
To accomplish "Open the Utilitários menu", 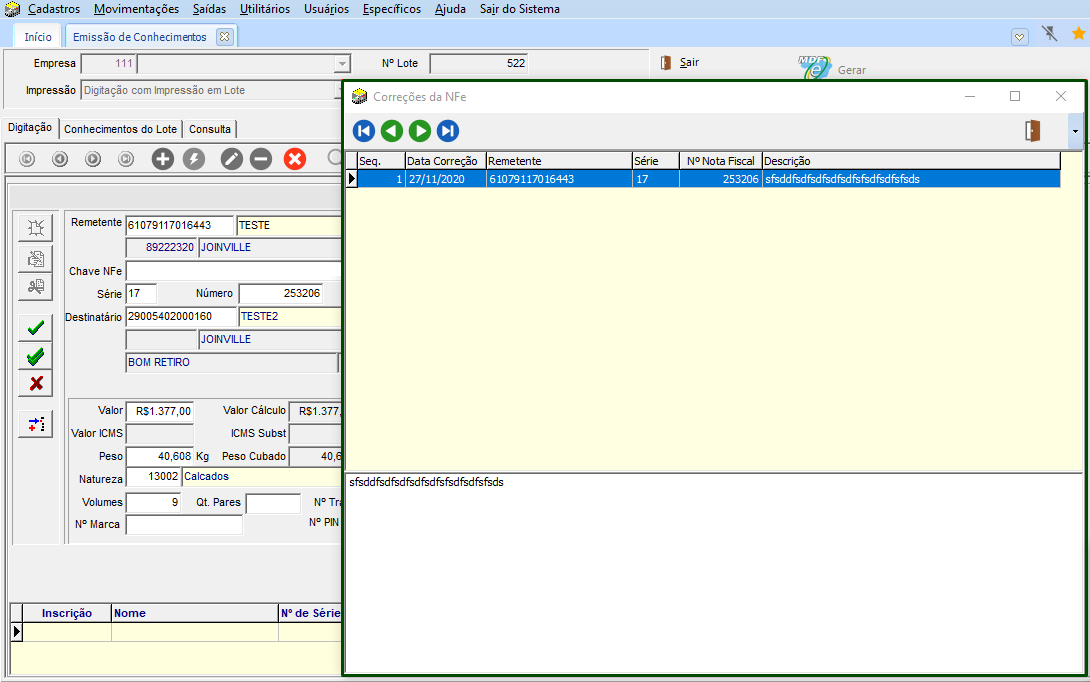I will [265, 9].
